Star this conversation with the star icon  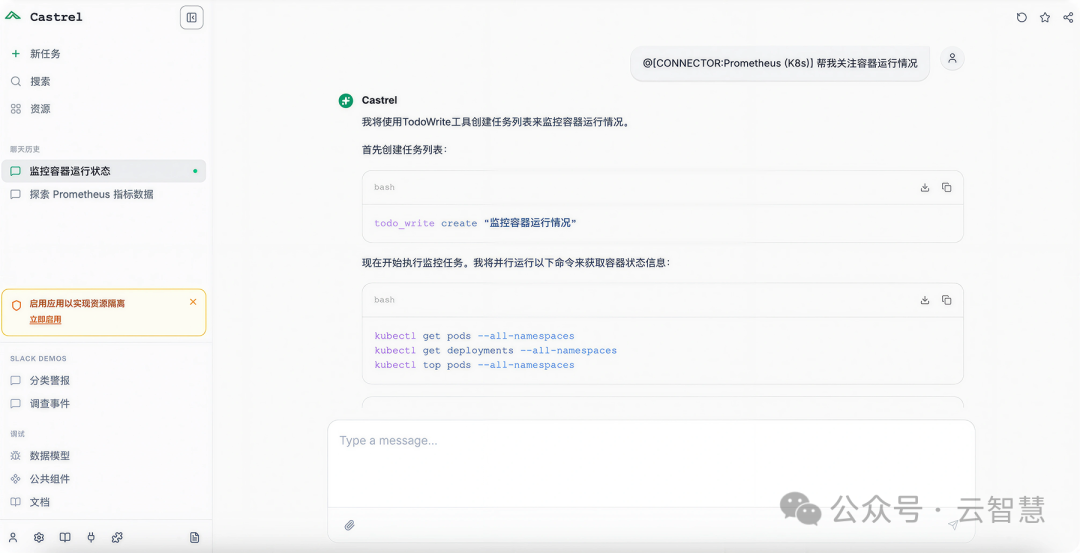point(1045,18)
